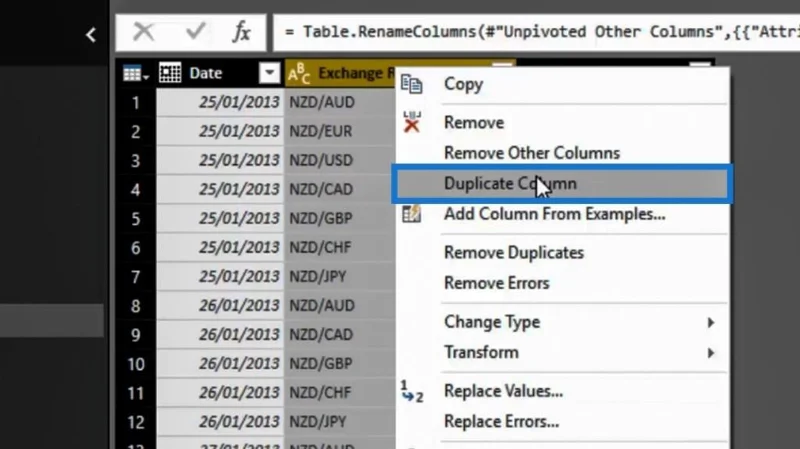The image size is (800, 449).
Task: Click the ABC text type icon
Action: pyautogui.click(x=299, y=73)
